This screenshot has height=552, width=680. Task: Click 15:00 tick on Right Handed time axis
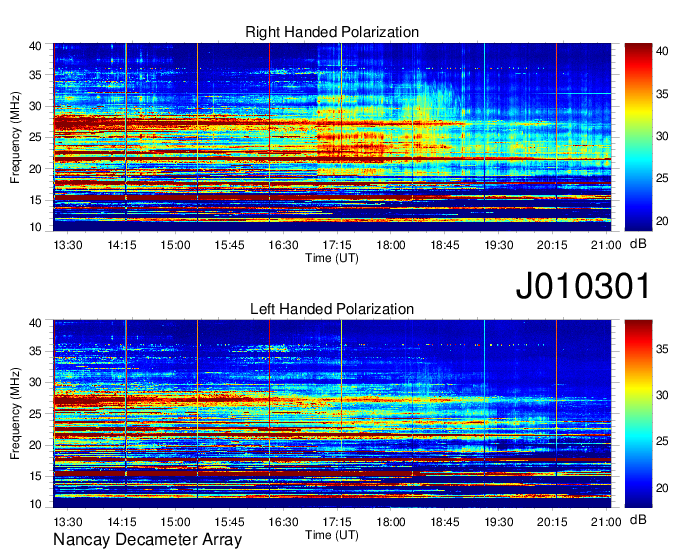click(176, 245)
